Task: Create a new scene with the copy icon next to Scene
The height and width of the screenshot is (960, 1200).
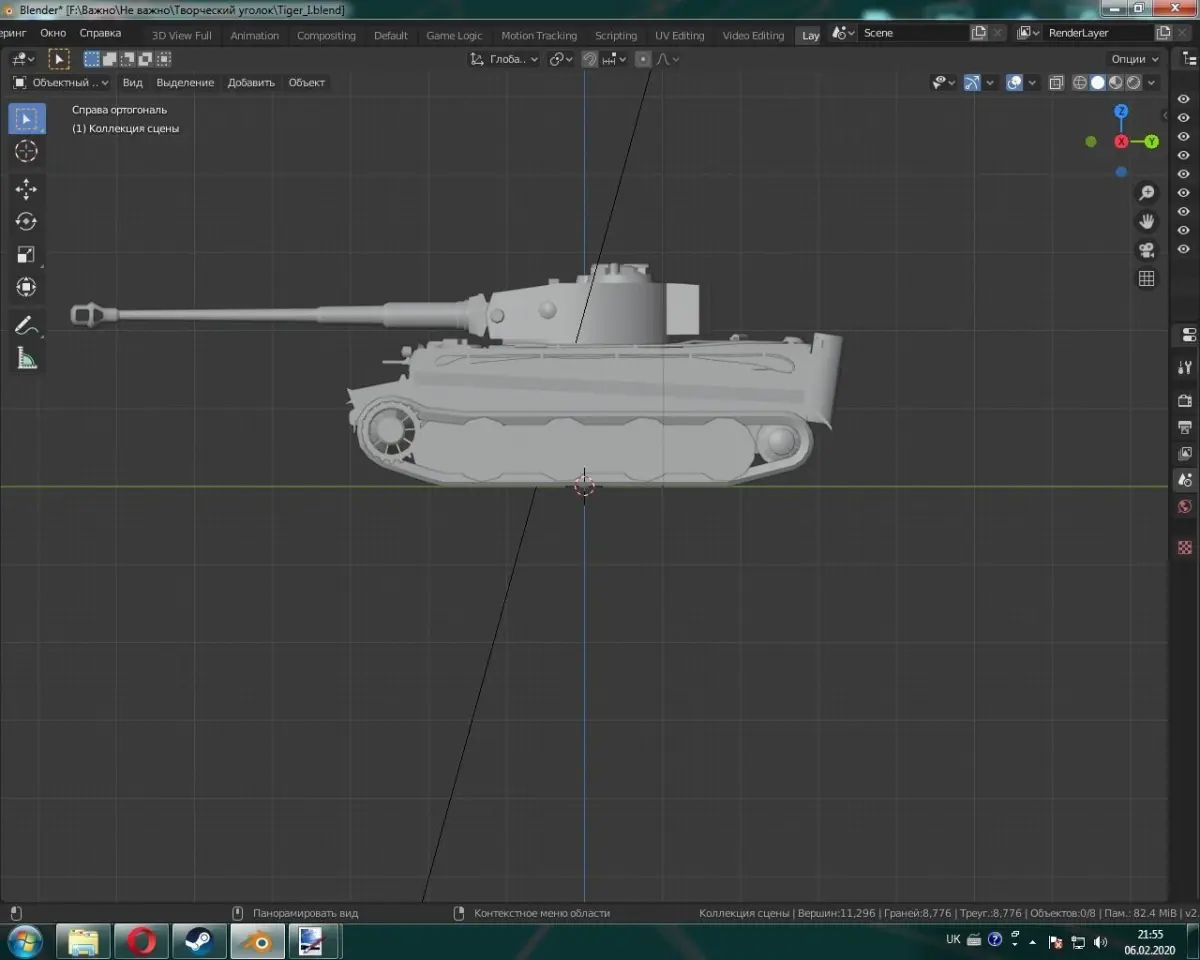Action: point(979,33)
